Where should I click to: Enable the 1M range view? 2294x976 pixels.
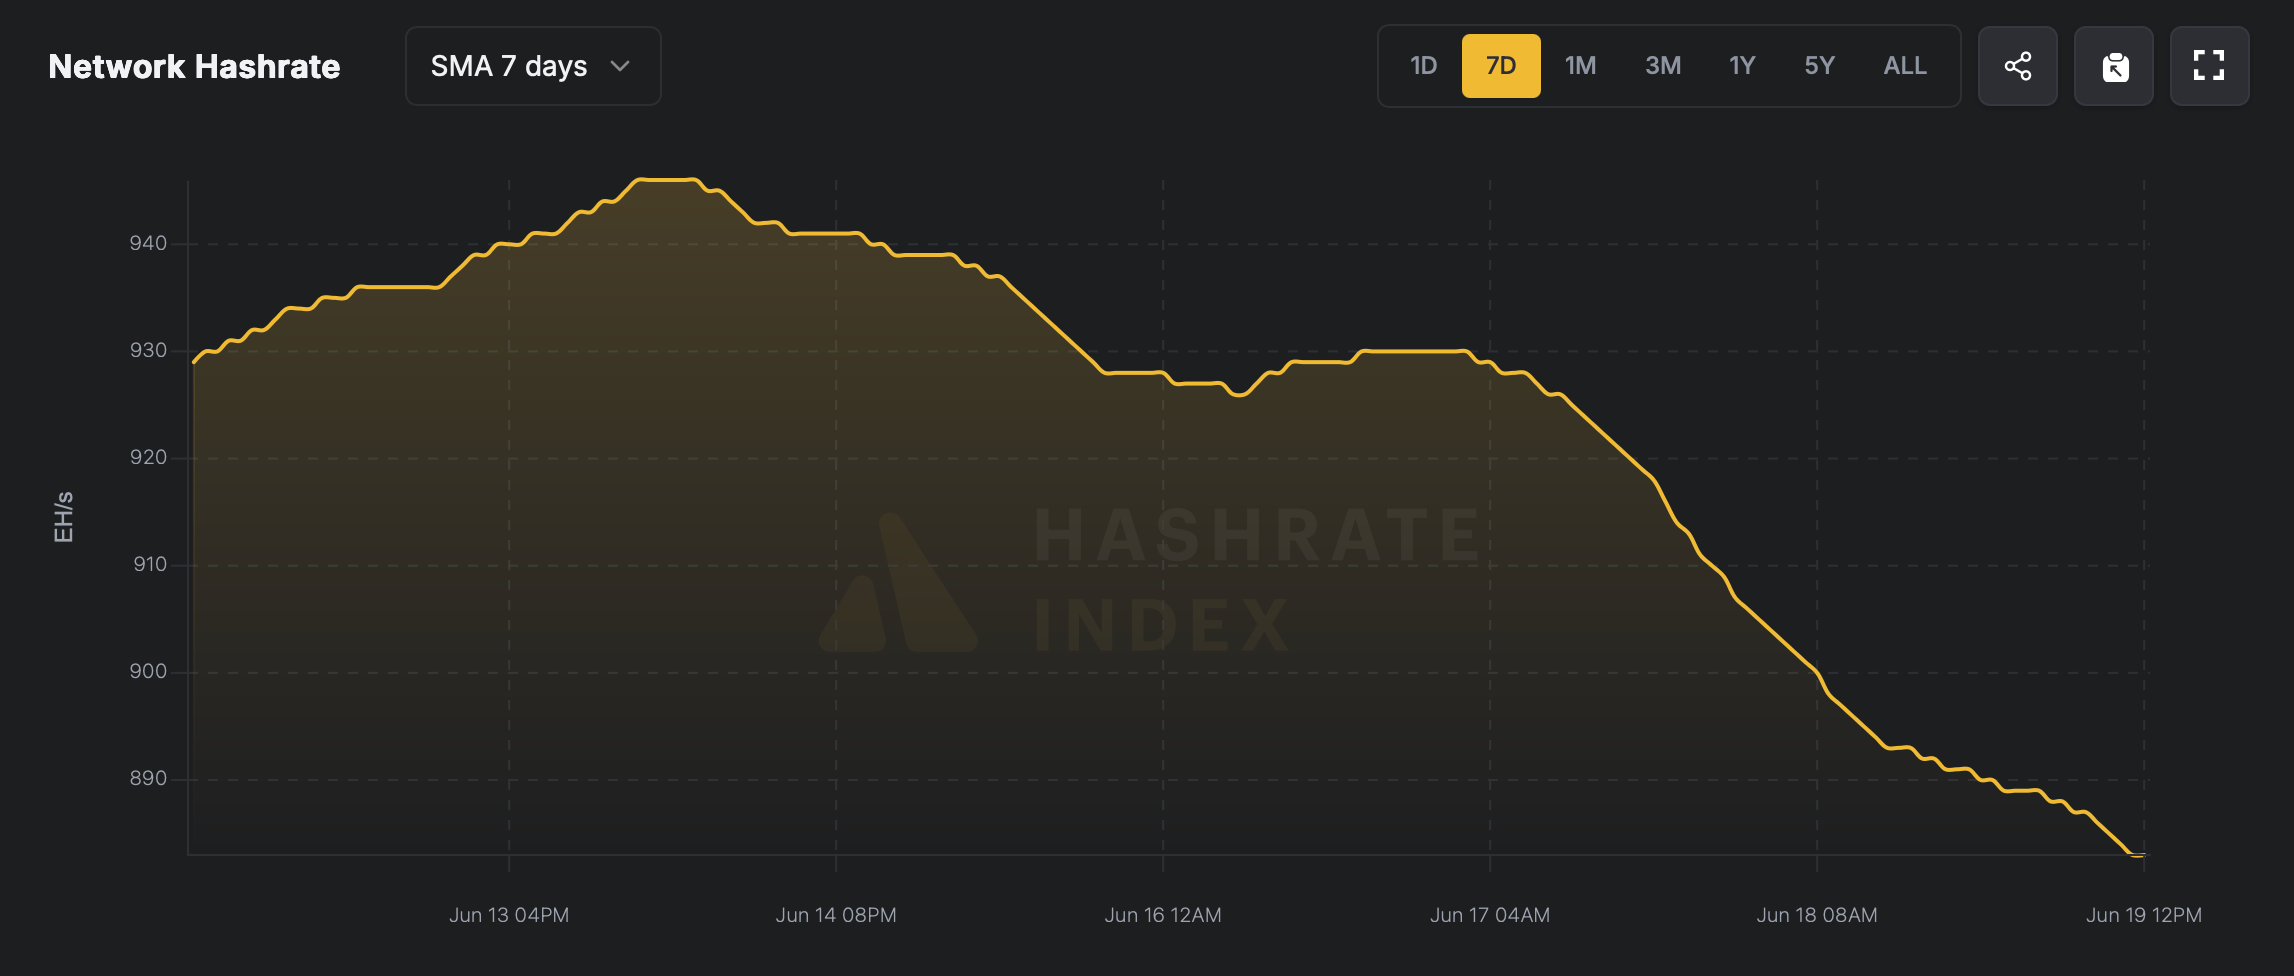[x=1581, y=66]
